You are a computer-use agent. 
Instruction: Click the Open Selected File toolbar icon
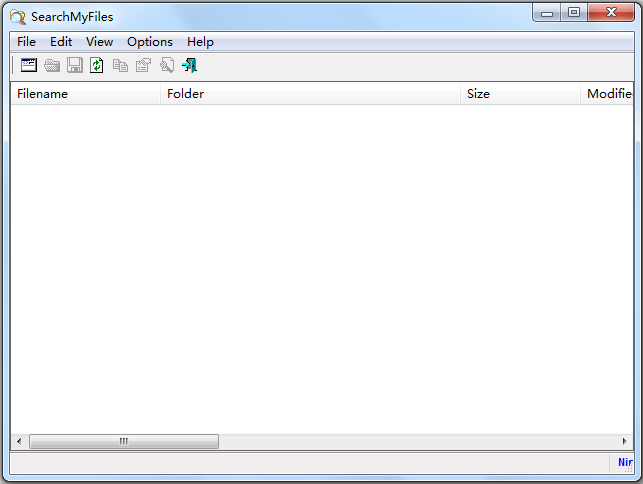[52, 65]
